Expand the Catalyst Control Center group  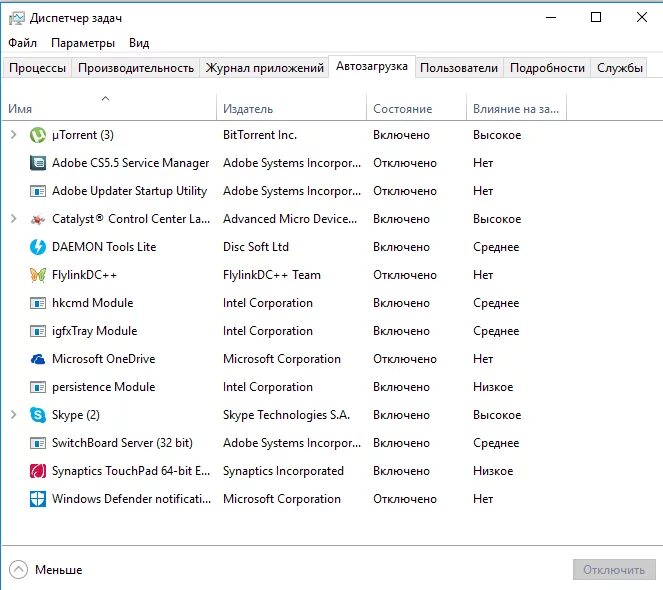14,219
